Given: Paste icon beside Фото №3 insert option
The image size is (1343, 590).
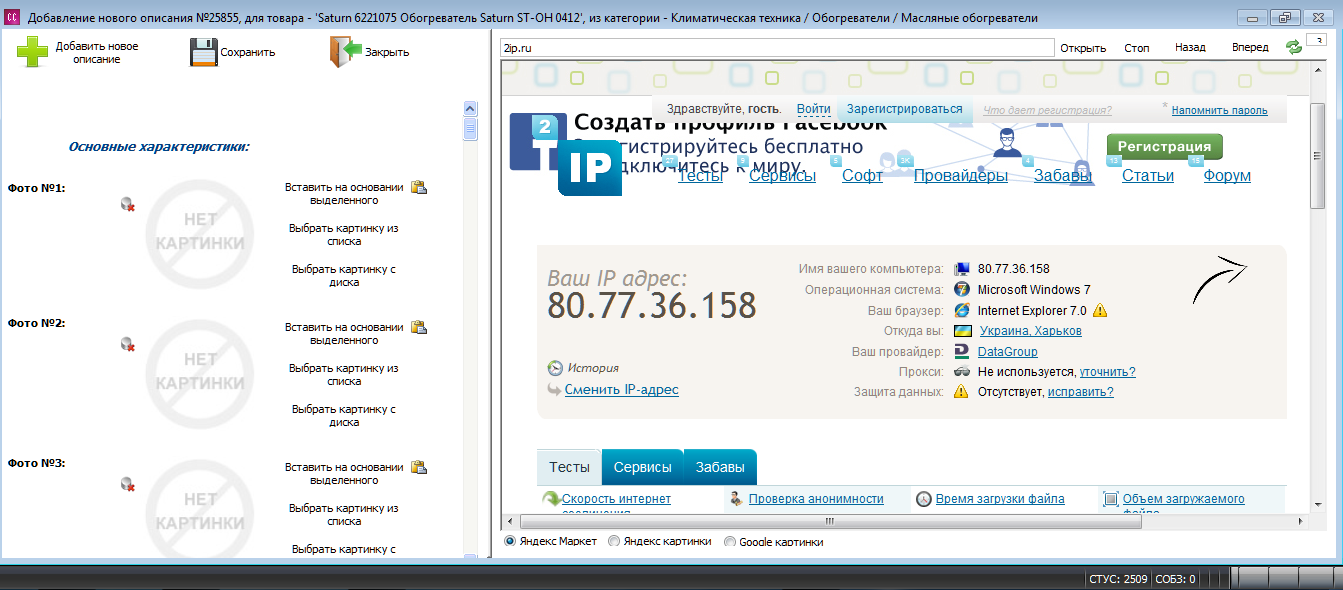Looking at the screenshot, I should (x=419, y=466).
